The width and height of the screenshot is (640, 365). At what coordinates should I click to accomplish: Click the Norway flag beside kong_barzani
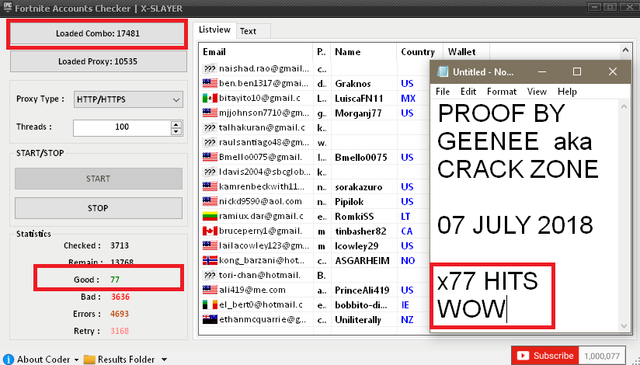click(210, 260)
